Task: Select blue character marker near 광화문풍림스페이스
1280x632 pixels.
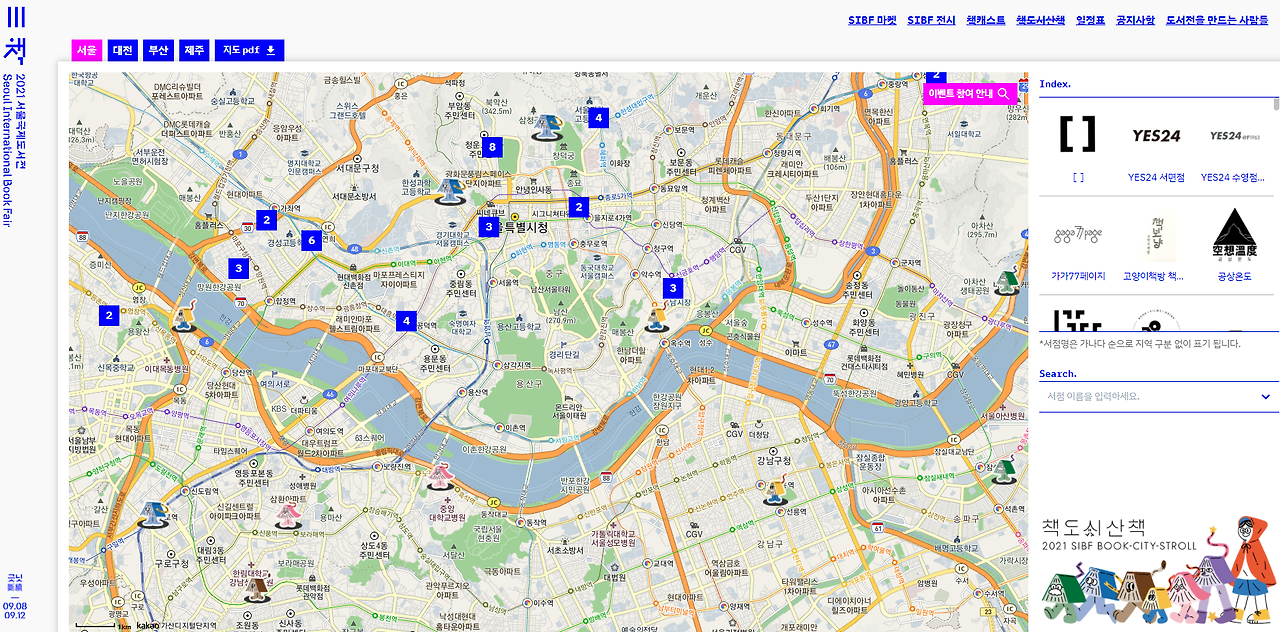Action: (450, 191)
